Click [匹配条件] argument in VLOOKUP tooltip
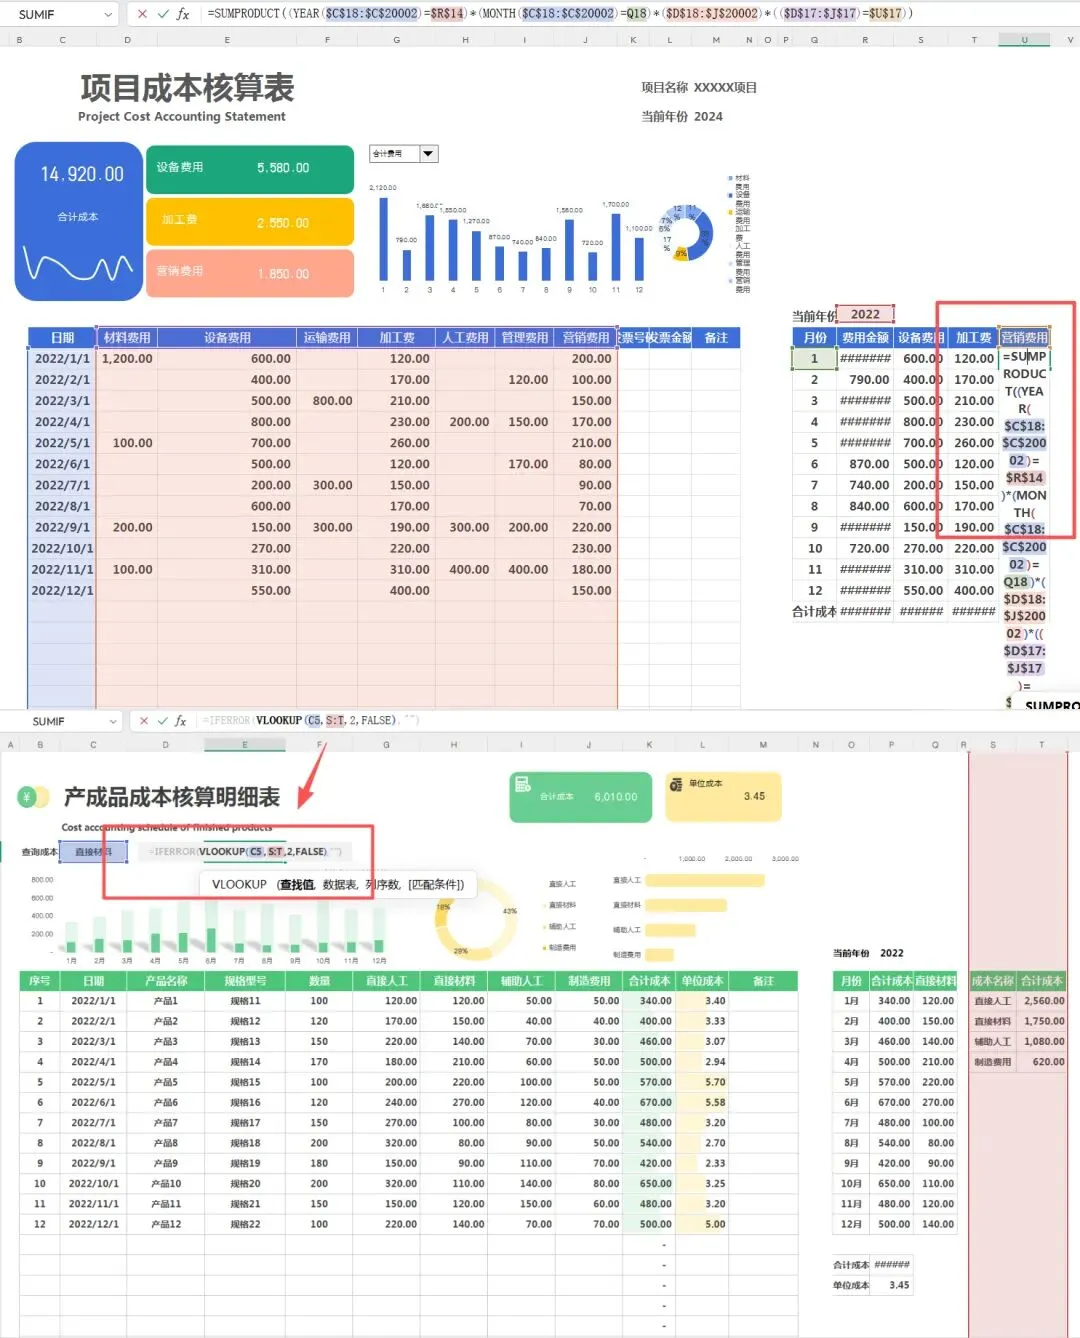Image resolution: width=1080 pixels, height=1338 pixels. tap(436, 885)
